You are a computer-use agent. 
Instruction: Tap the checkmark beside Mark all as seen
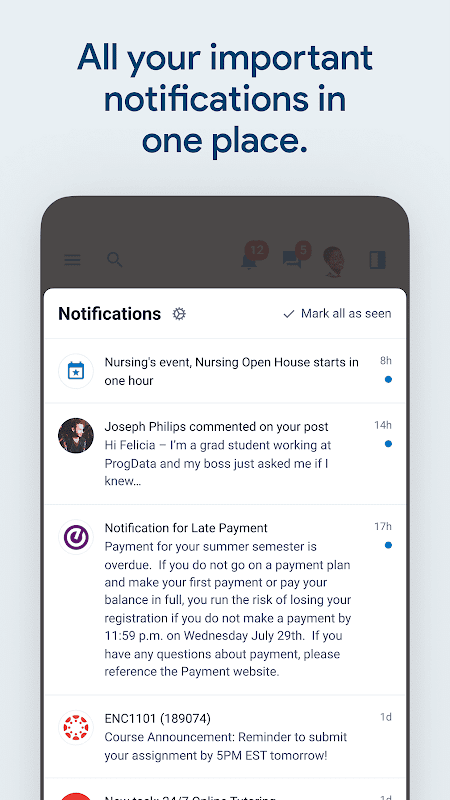point(289,314)
